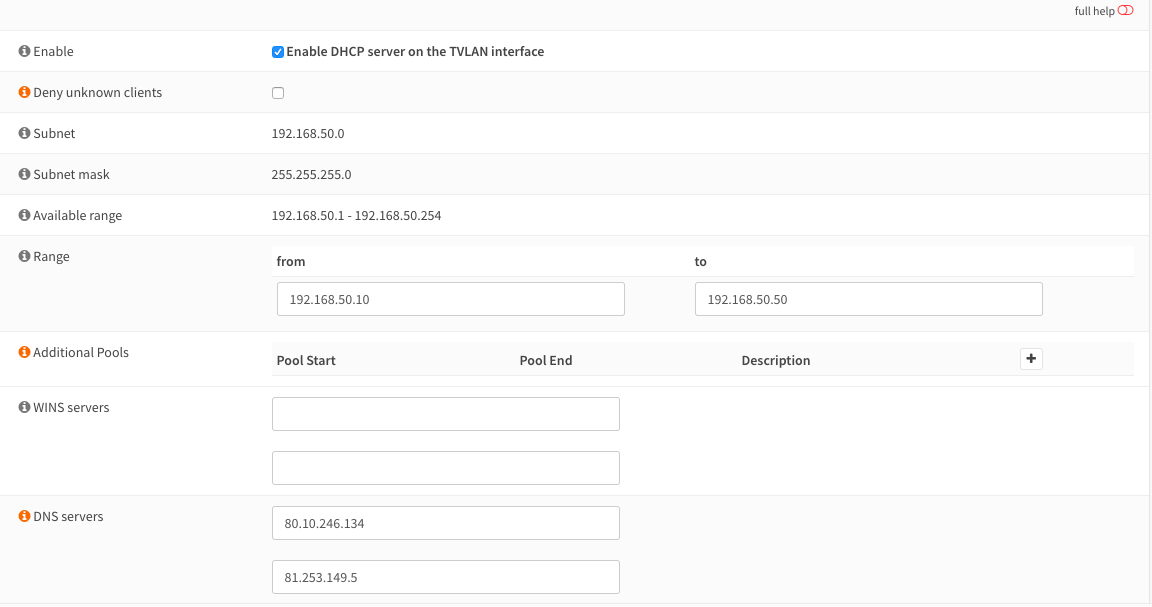Click the Enable DHCP server label text
1152x607 pixels.
coord(415,51)
